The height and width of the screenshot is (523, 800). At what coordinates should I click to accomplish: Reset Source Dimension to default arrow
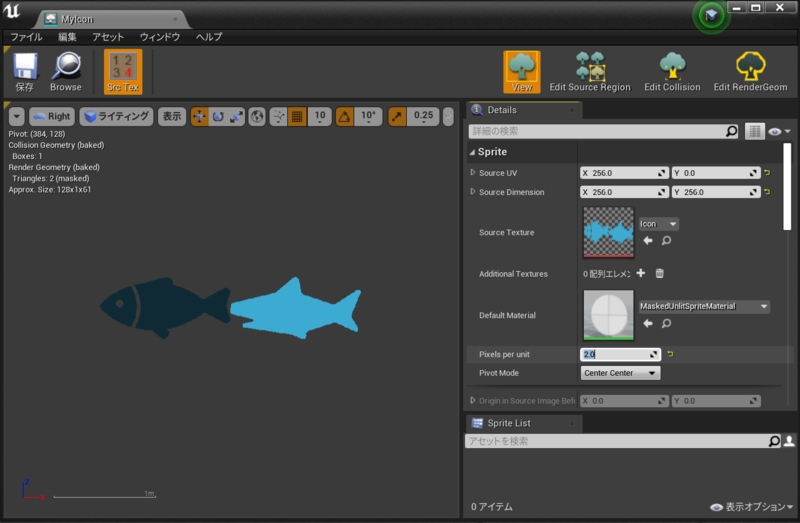767,192
